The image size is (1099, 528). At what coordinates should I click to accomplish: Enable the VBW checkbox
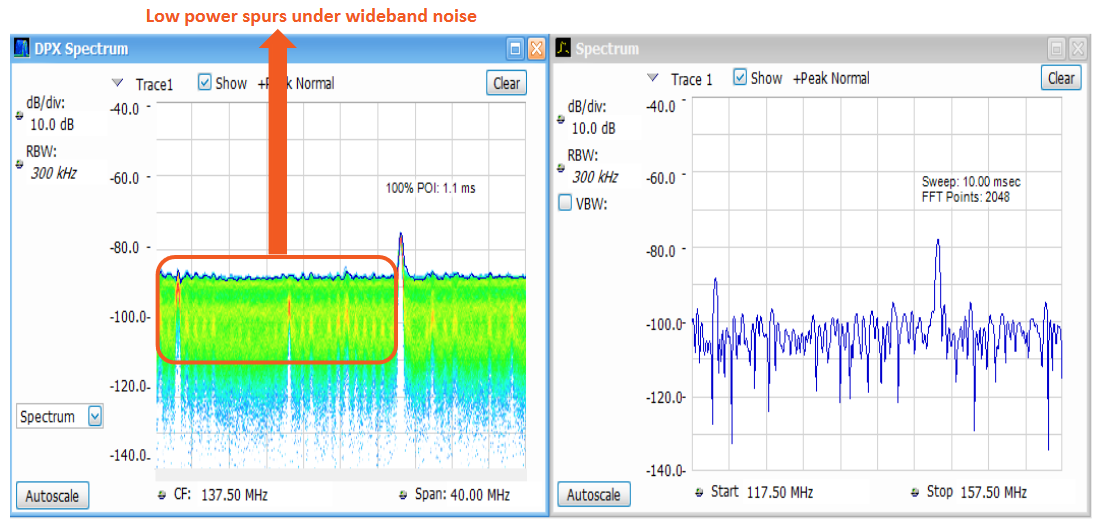pos(565,203)
